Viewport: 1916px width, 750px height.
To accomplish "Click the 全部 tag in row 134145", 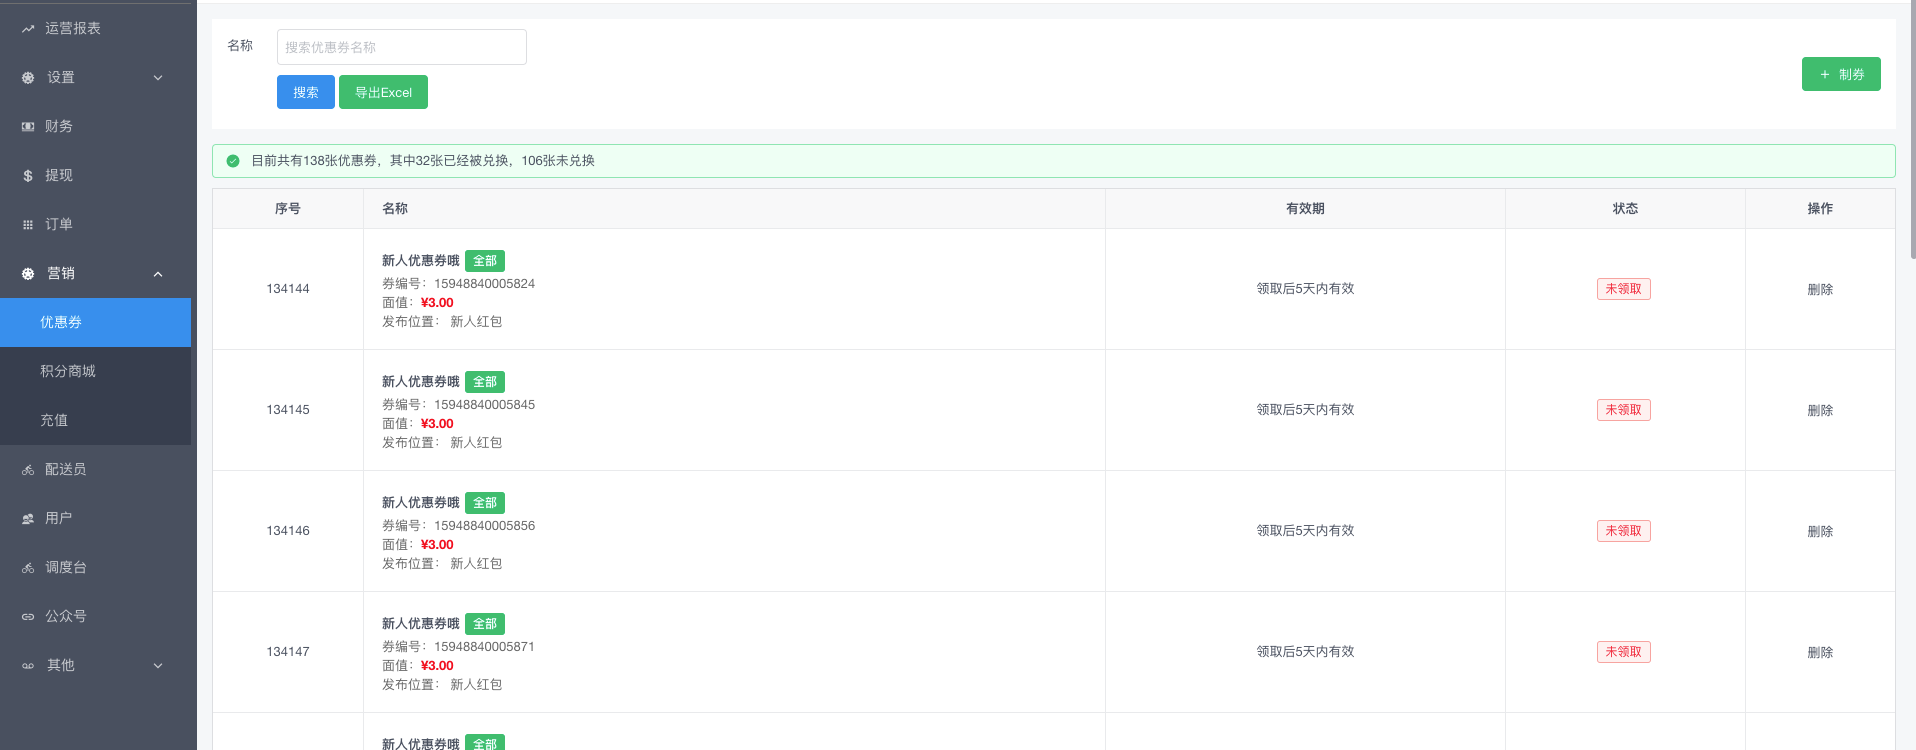I will [x=485, y=382].
